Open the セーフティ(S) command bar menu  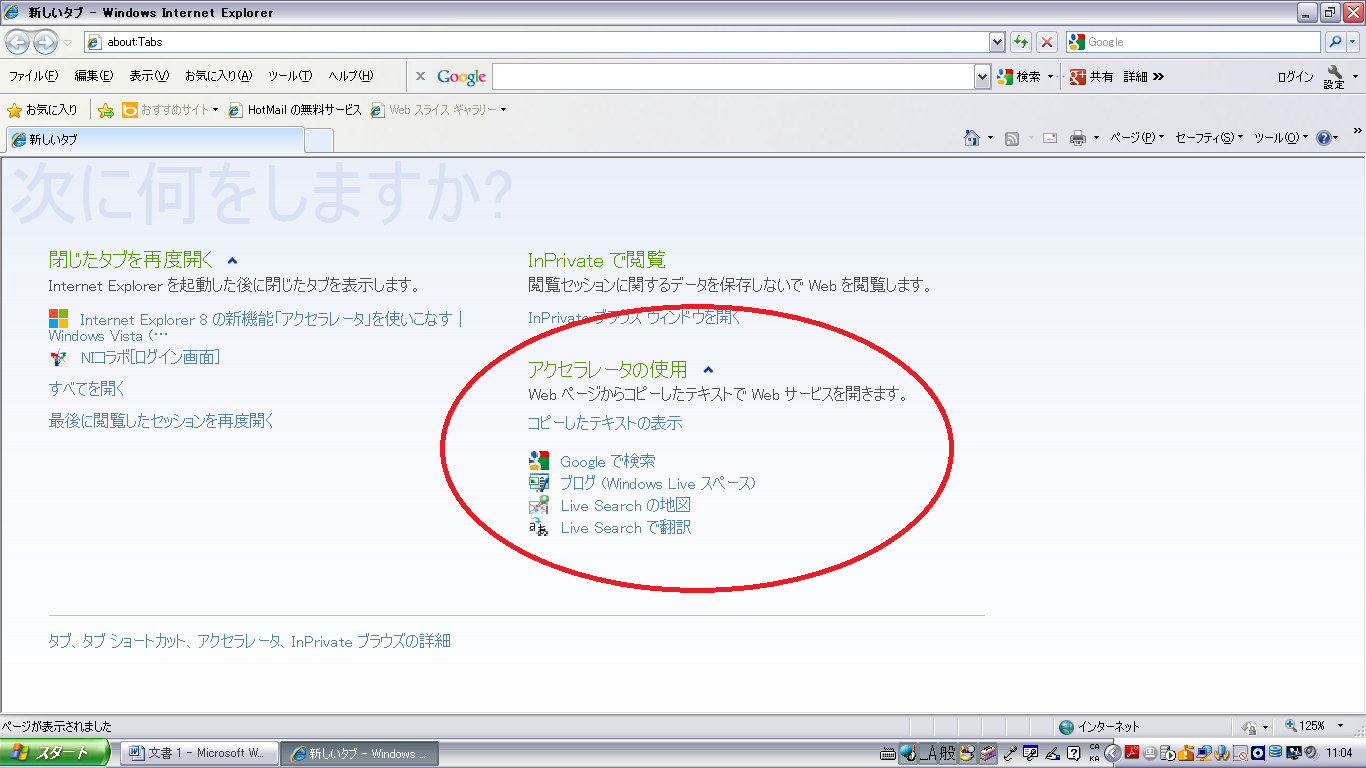[1209, 138]
